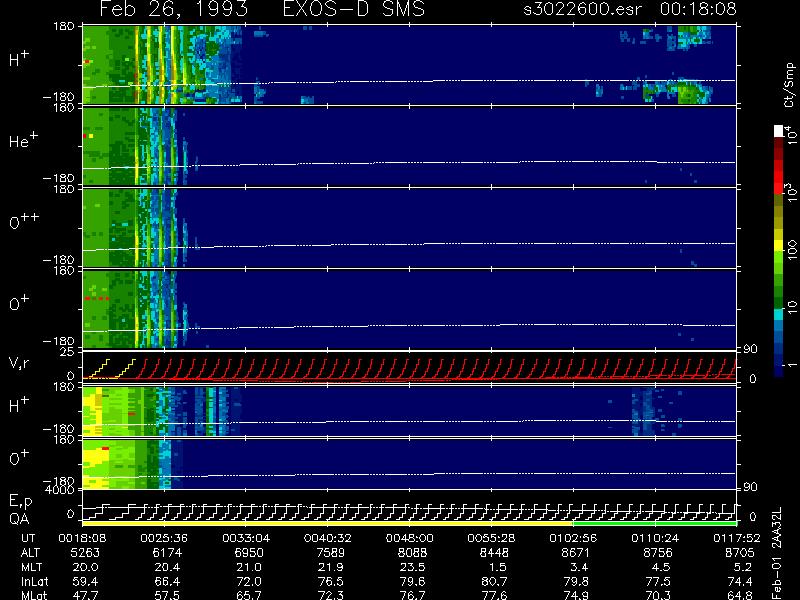800x600 pixels.
Task: Click InLat value "66.4"
Action: click(167, 581)
